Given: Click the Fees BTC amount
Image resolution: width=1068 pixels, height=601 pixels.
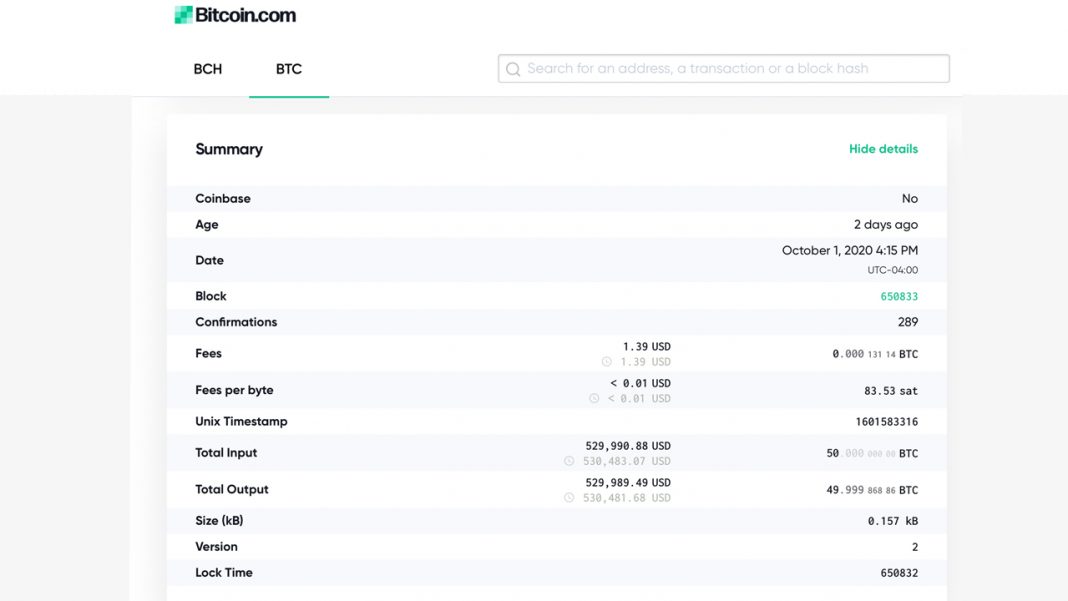Looking at the screenshot, I should pyautogui.click(x=875, y=354).
